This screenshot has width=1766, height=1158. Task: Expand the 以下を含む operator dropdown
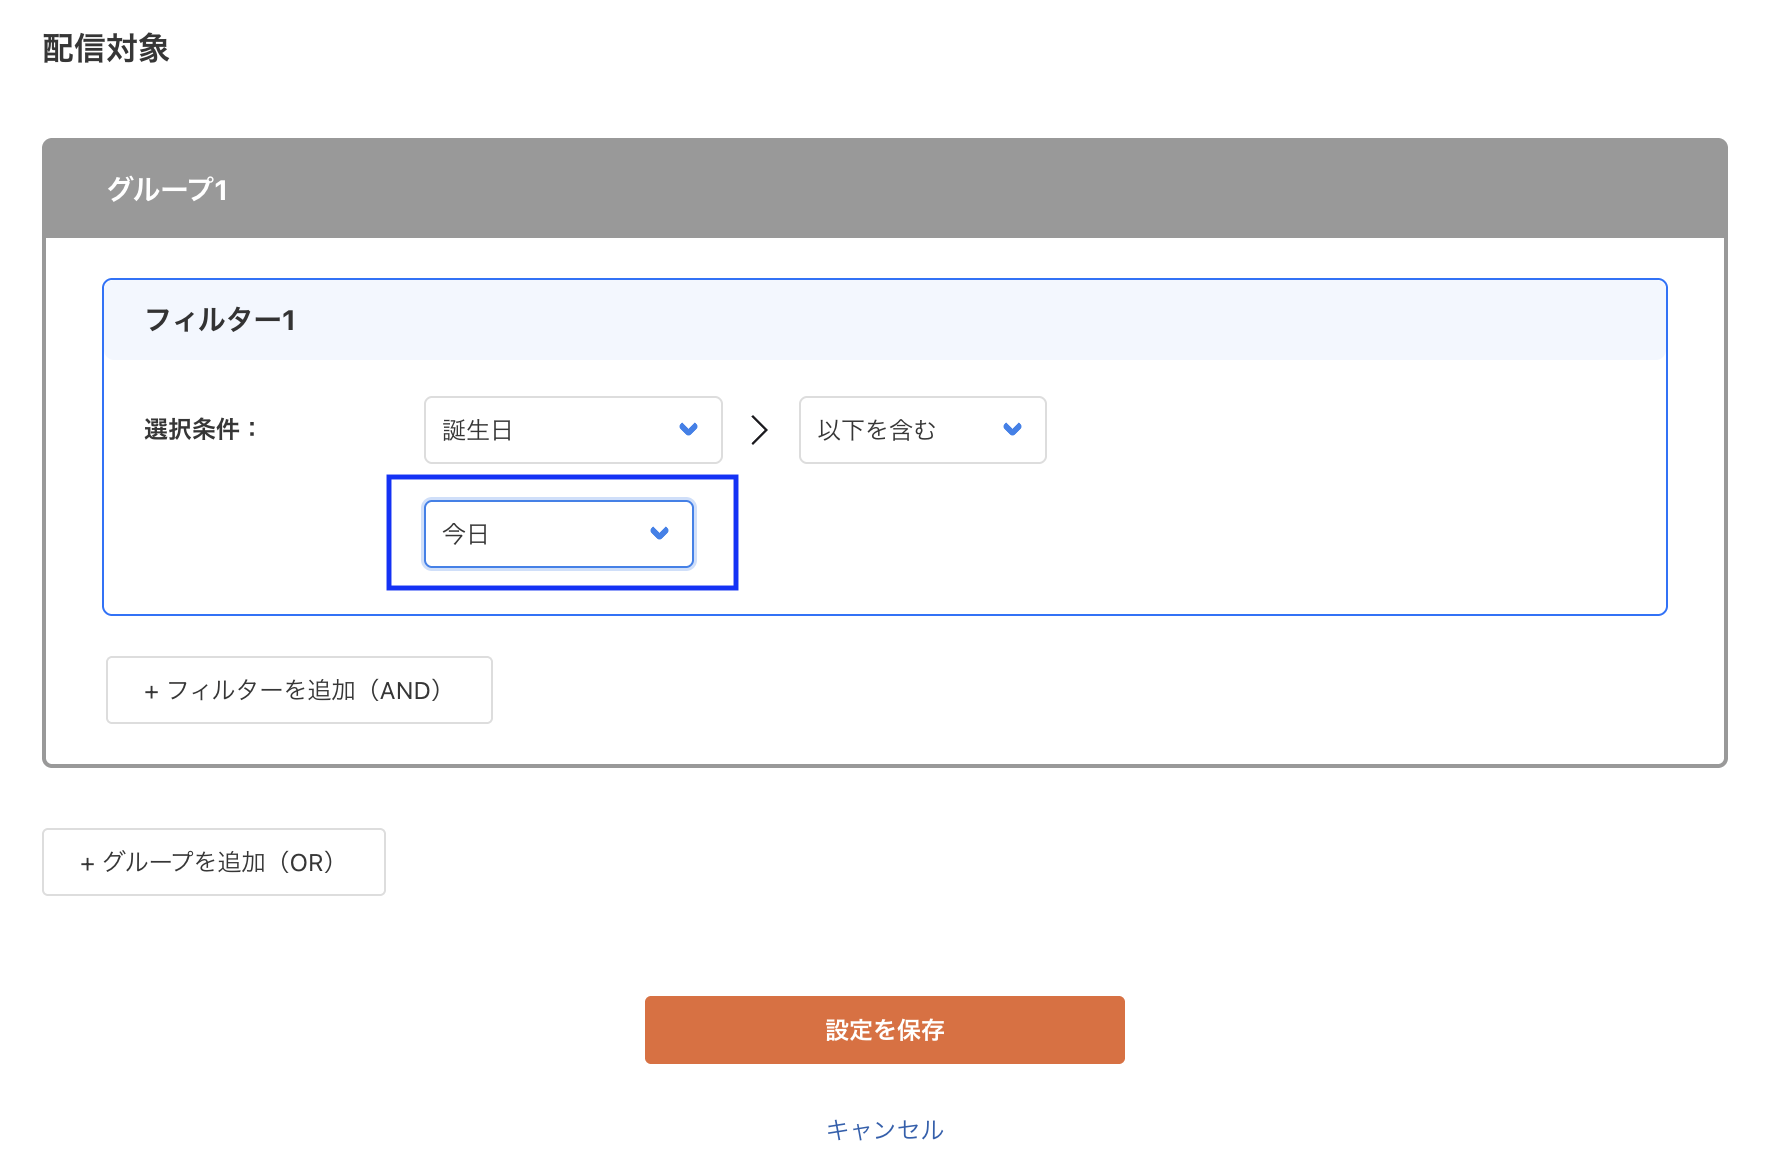click(921, 430)
